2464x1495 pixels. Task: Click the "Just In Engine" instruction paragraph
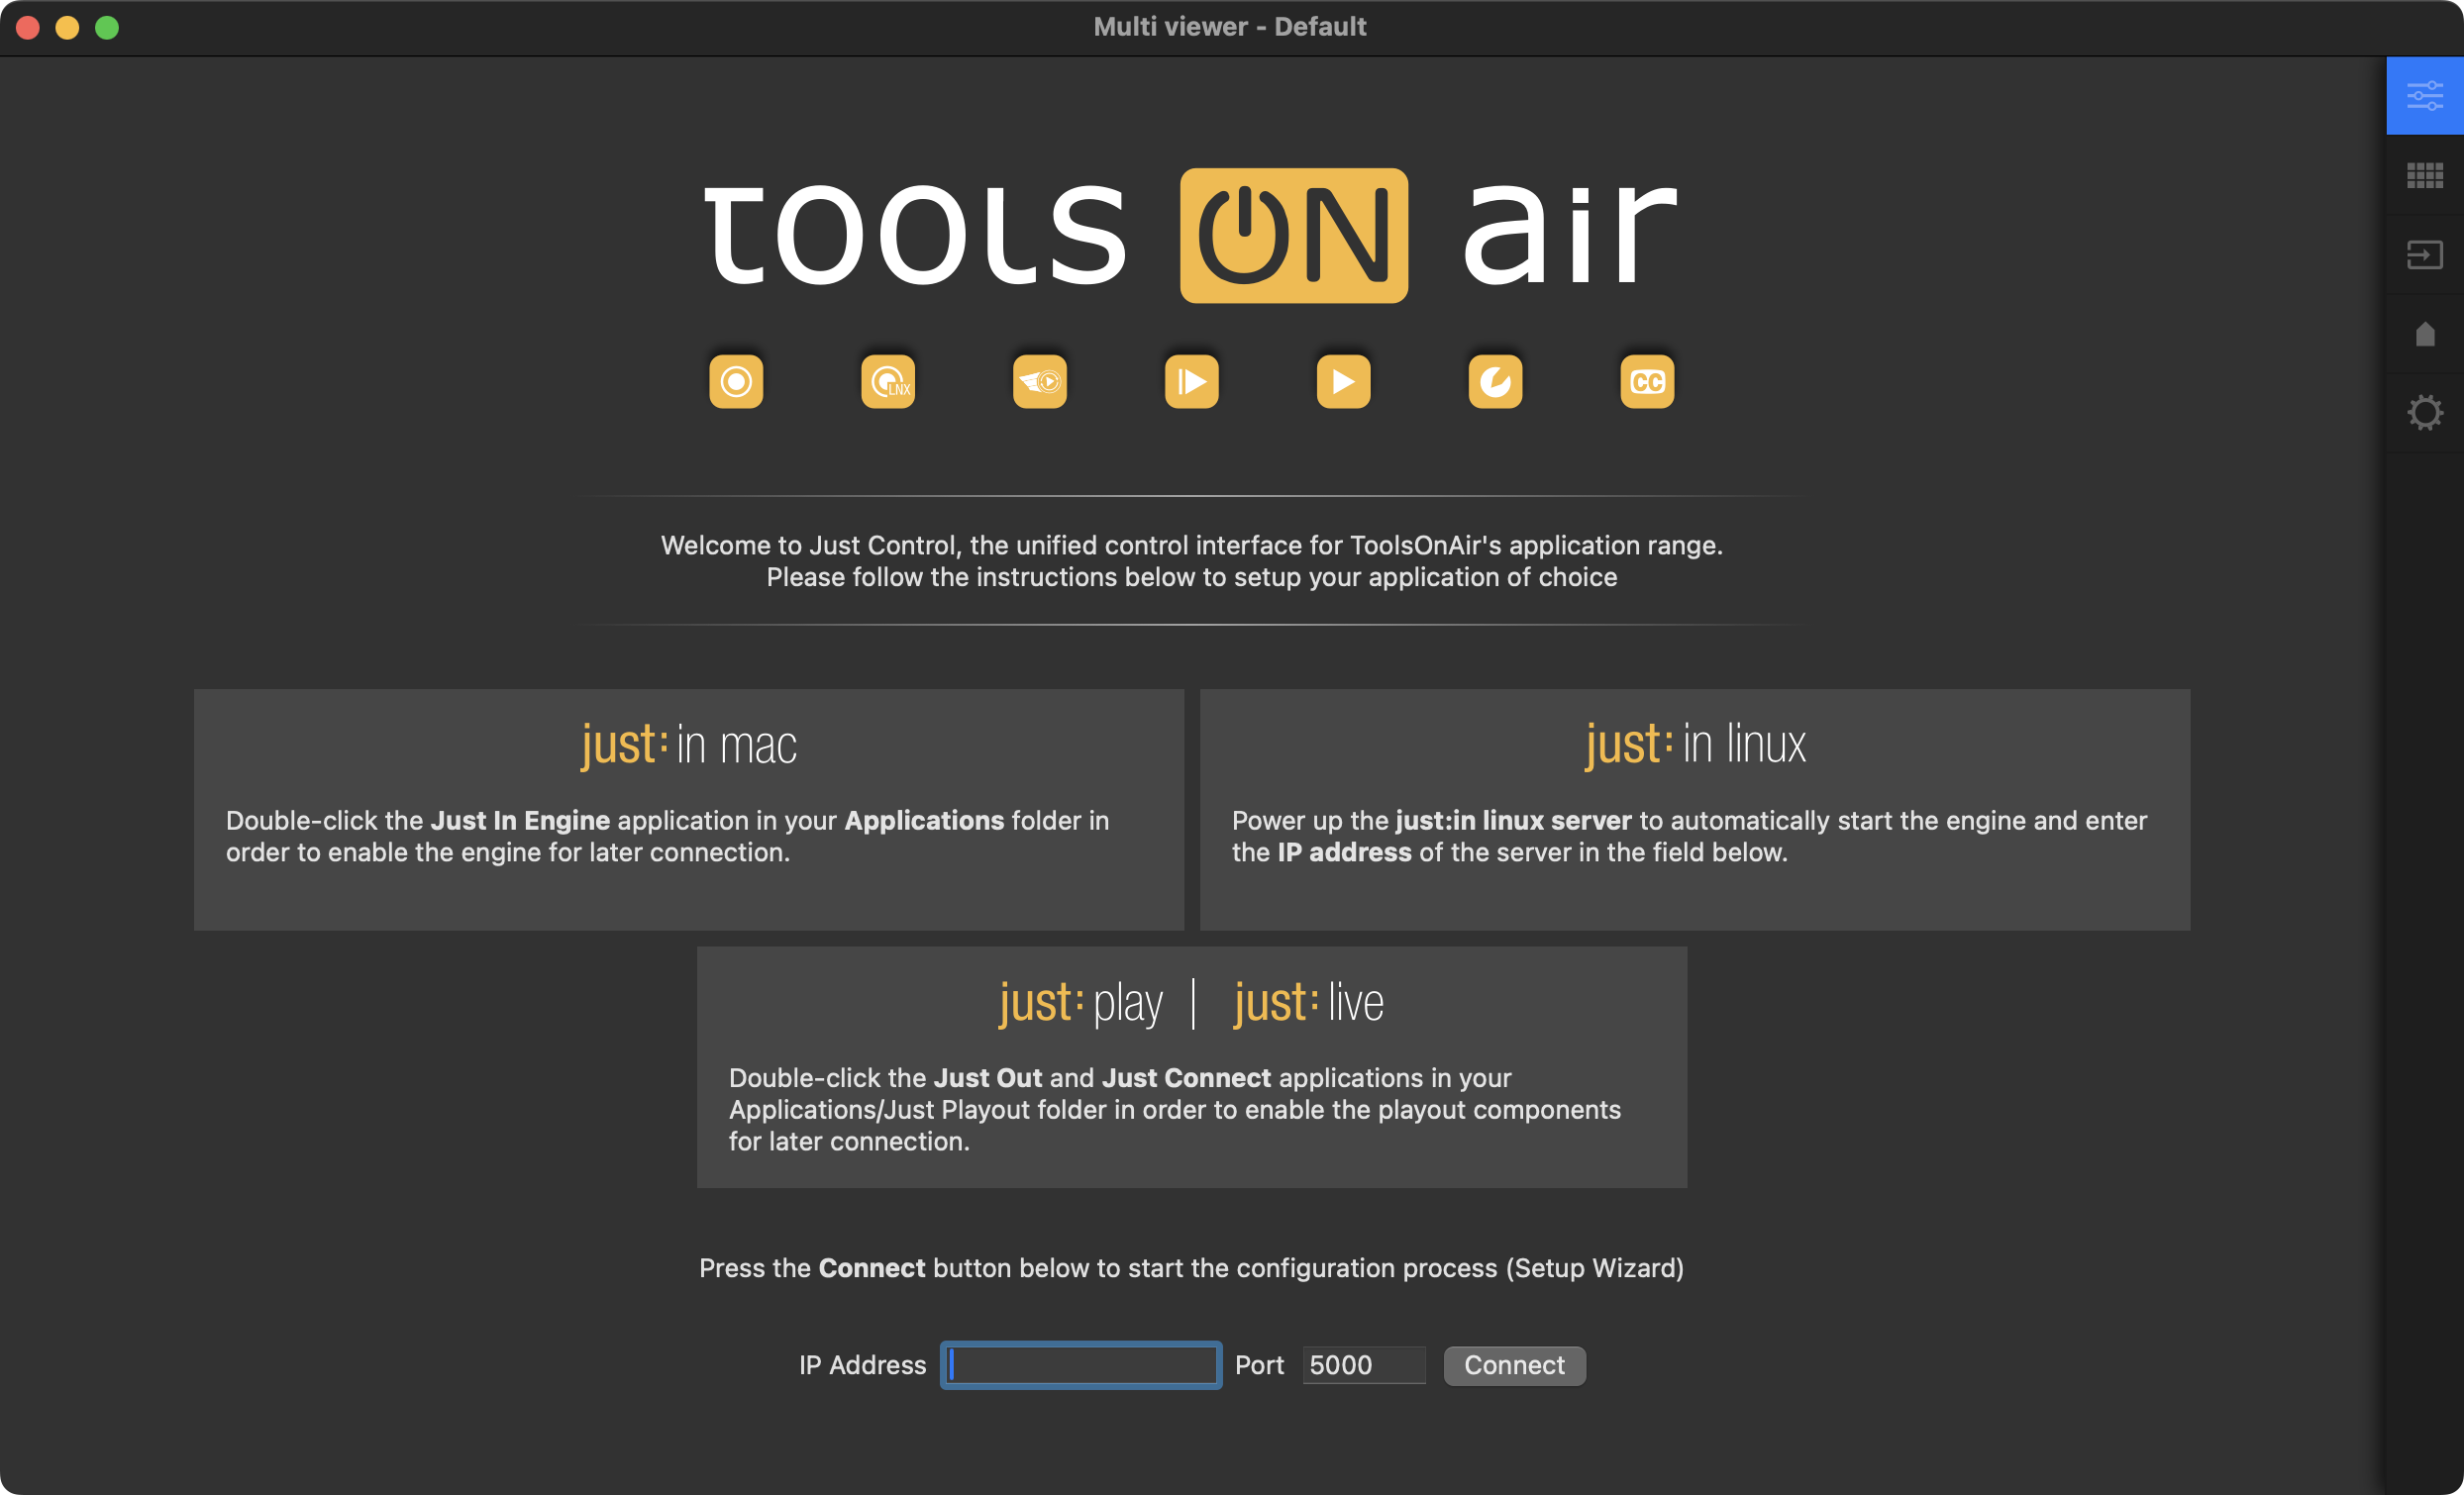[x=668, y=836]
